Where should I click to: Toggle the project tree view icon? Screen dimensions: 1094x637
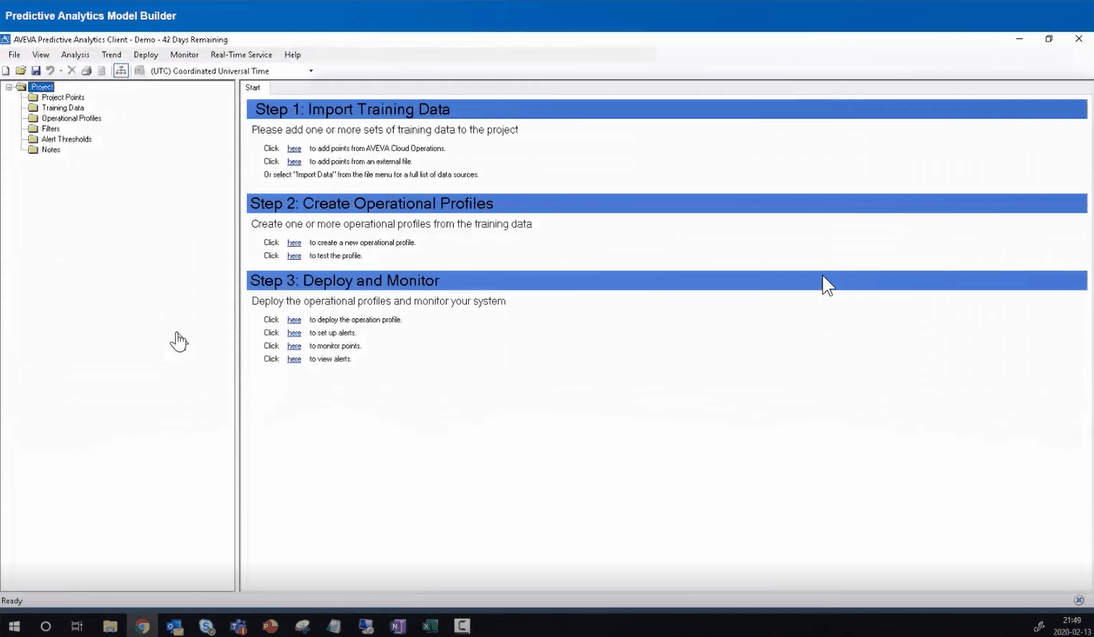coord(121,71)
